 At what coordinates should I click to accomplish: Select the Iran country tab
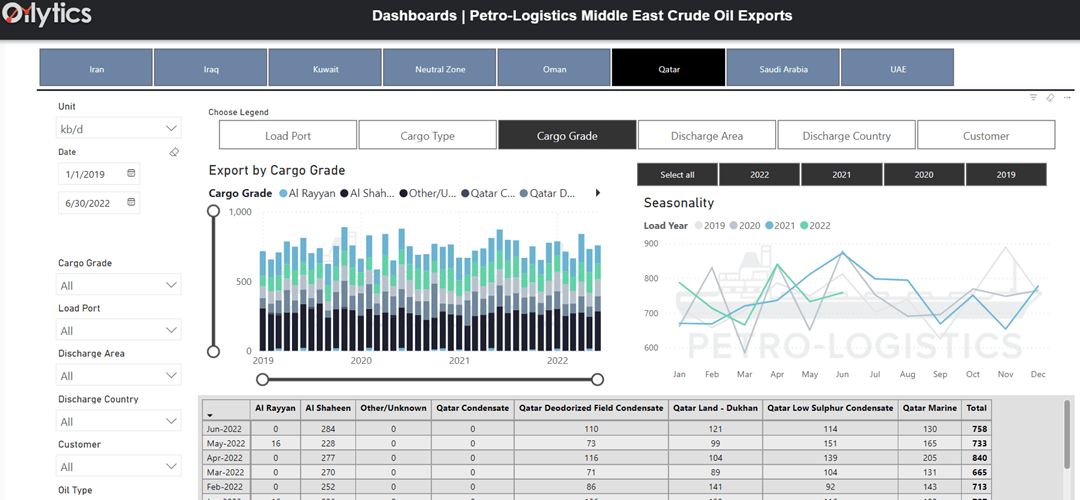click(x=96, y=67)
